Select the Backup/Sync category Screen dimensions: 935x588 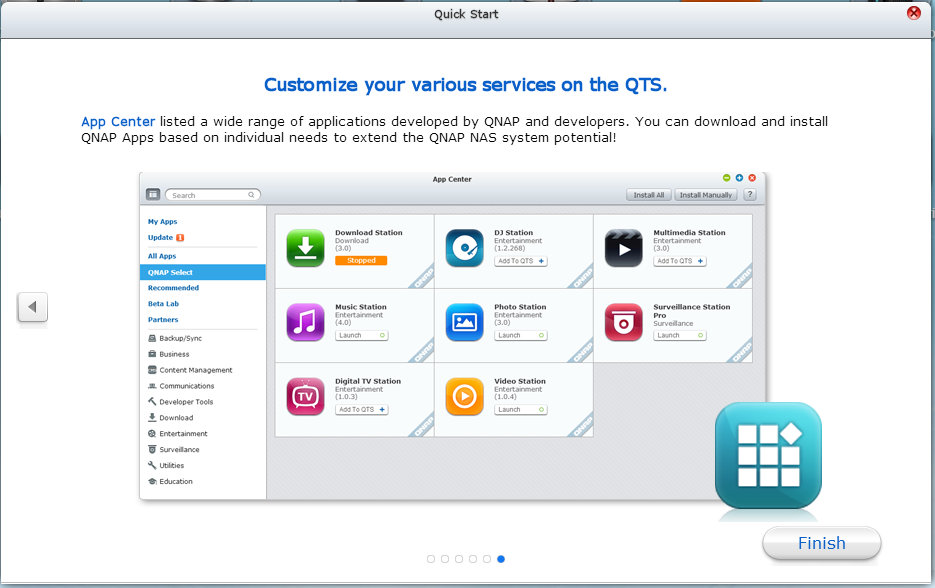point(175,338)
